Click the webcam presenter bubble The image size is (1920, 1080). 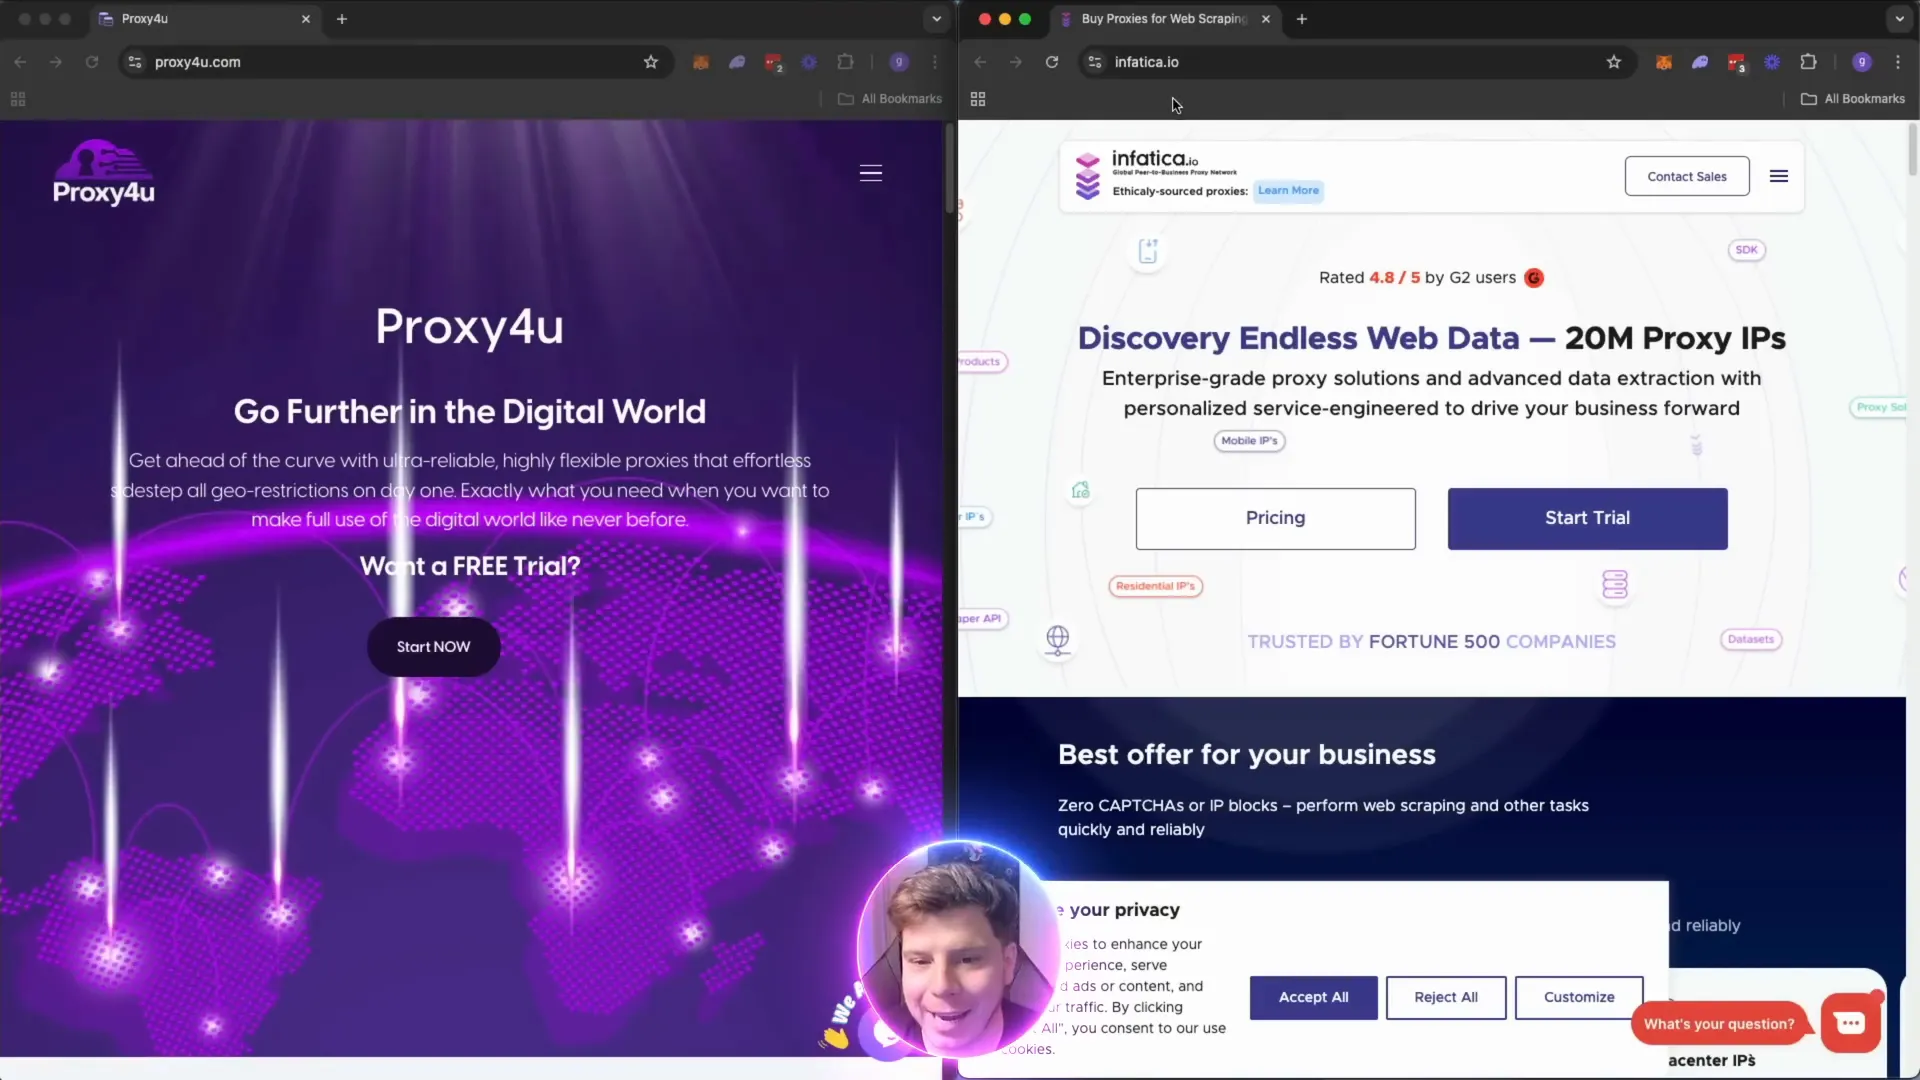tap(958, 948)
